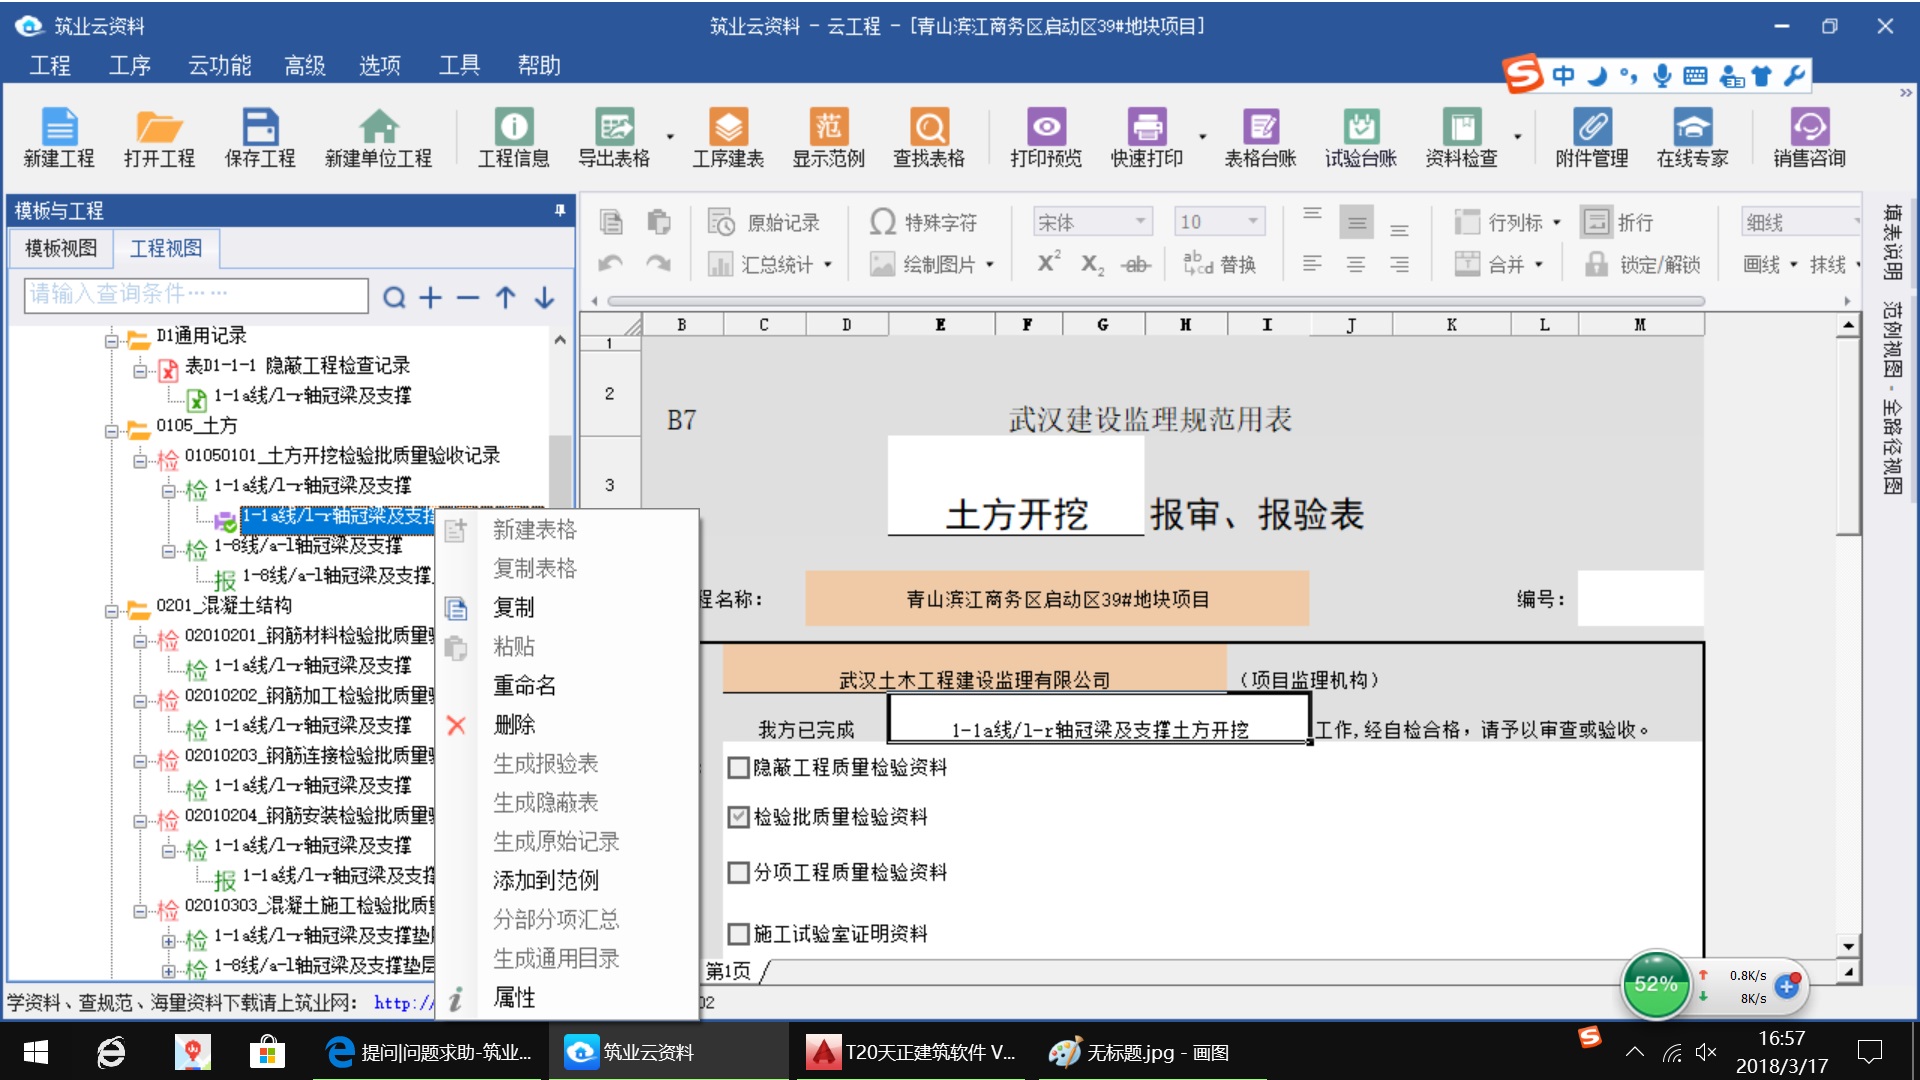Open the 宋体 font dropdown
Image resolution: width=1920 pixels, height=1080 pixels.
coord(1140,222)
